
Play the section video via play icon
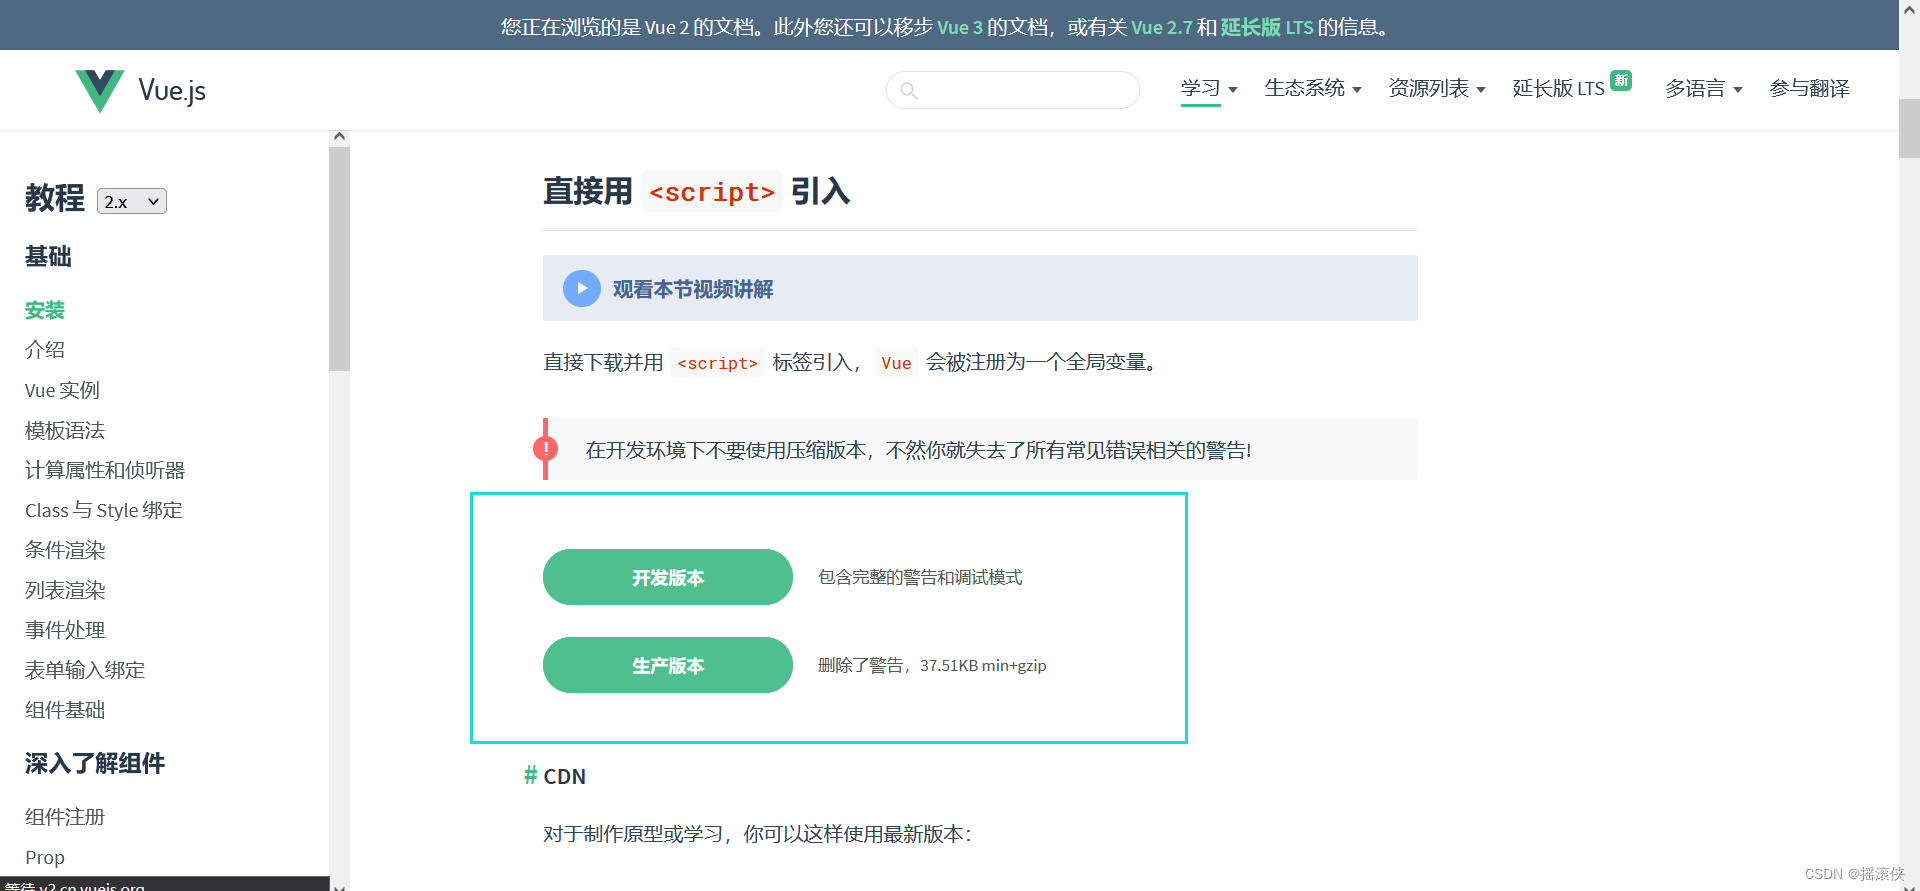582,289
